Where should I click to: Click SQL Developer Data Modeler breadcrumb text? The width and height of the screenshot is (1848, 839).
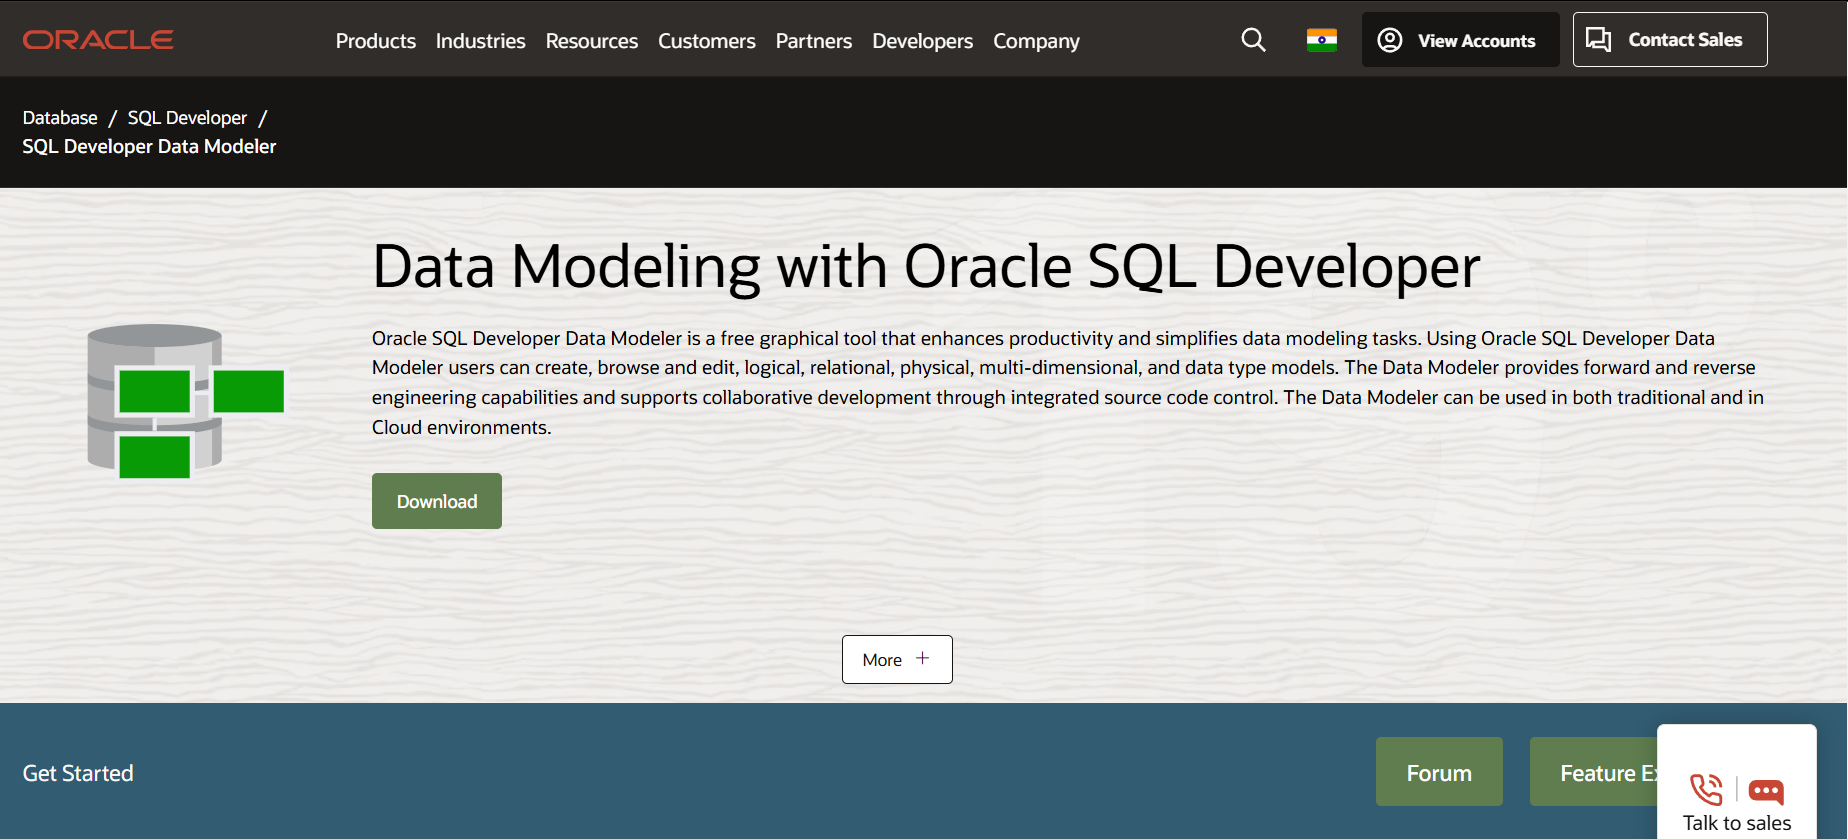coord(149,146)
